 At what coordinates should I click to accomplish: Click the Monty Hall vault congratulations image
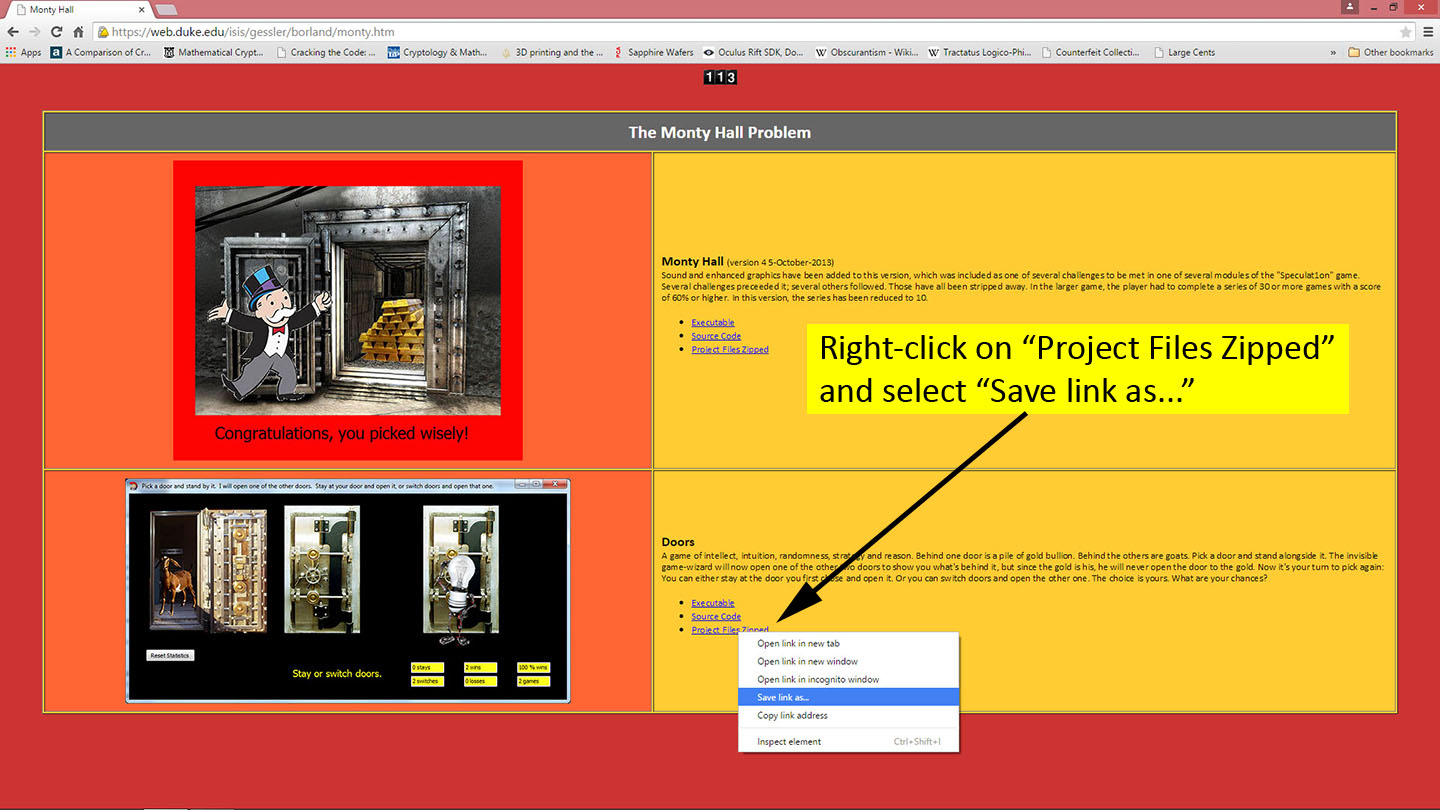[348, 310]
